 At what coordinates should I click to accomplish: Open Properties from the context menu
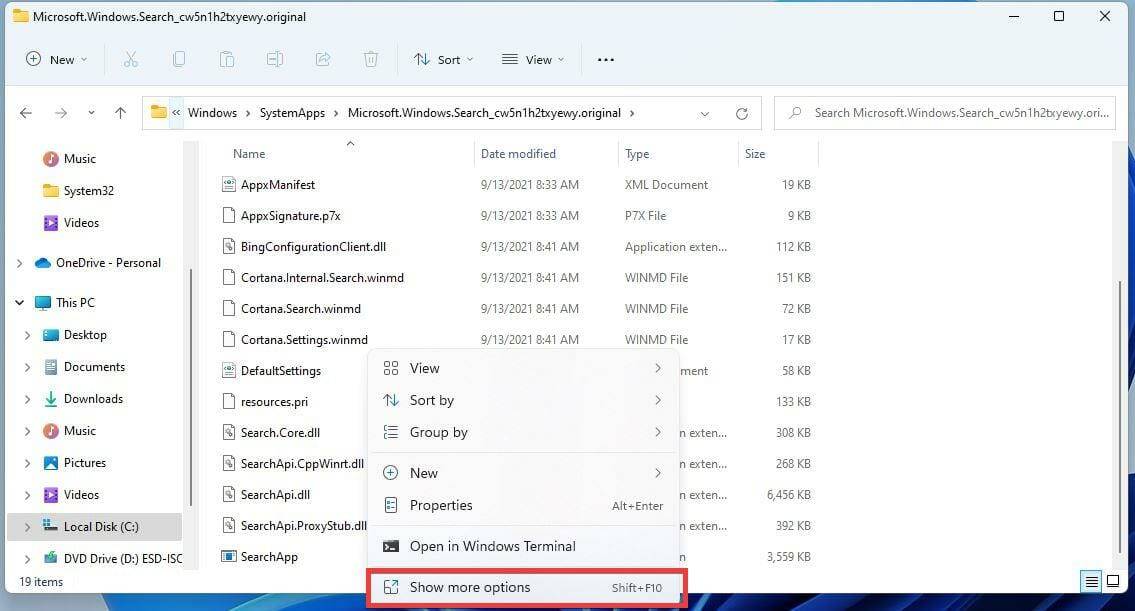coord(441,505)
